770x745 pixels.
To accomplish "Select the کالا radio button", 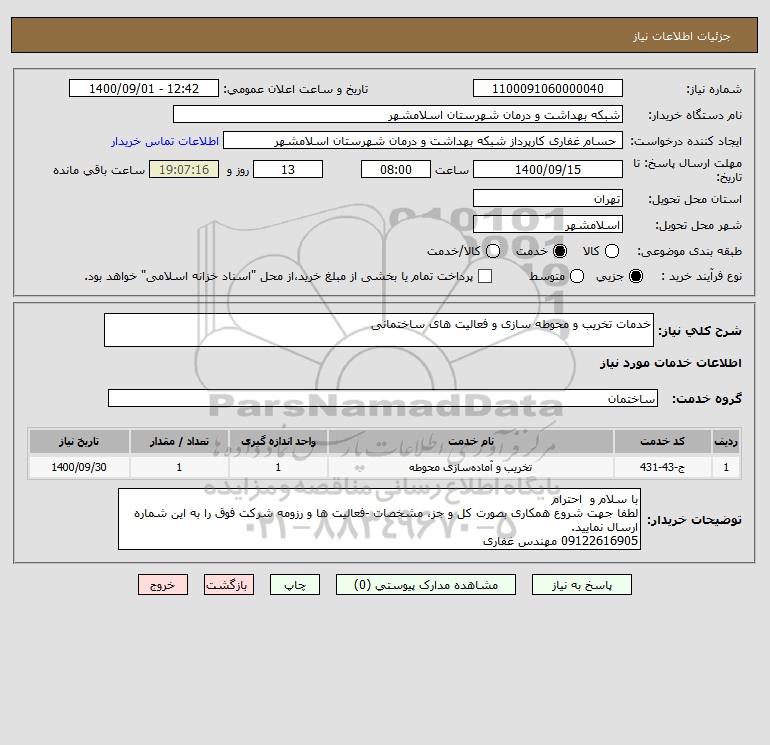I will point(611,251).
